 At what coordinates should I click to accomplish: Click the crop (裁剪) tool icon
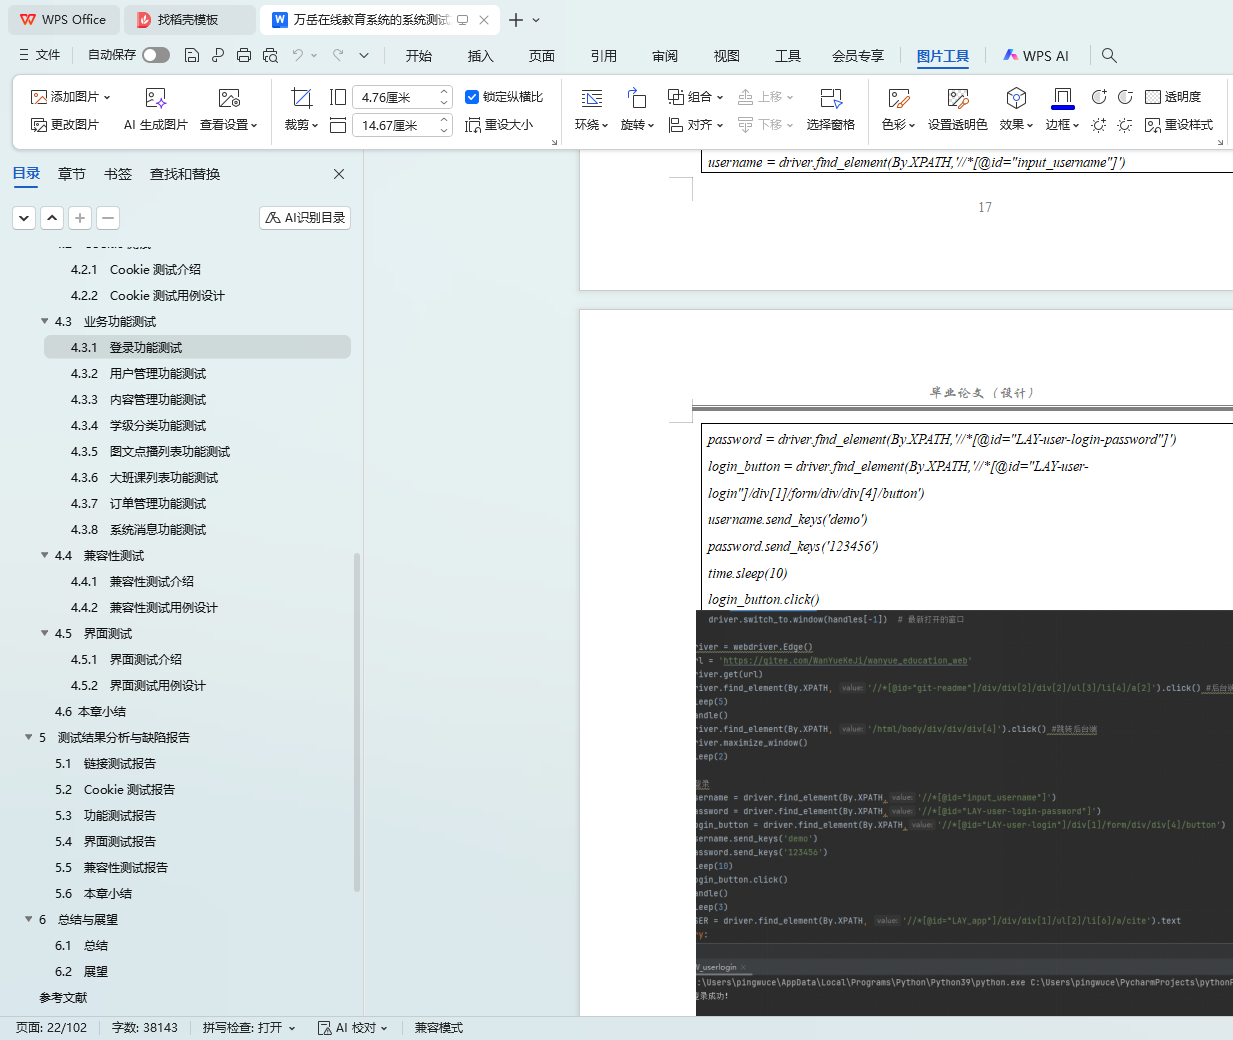click(x=301, y=98)
